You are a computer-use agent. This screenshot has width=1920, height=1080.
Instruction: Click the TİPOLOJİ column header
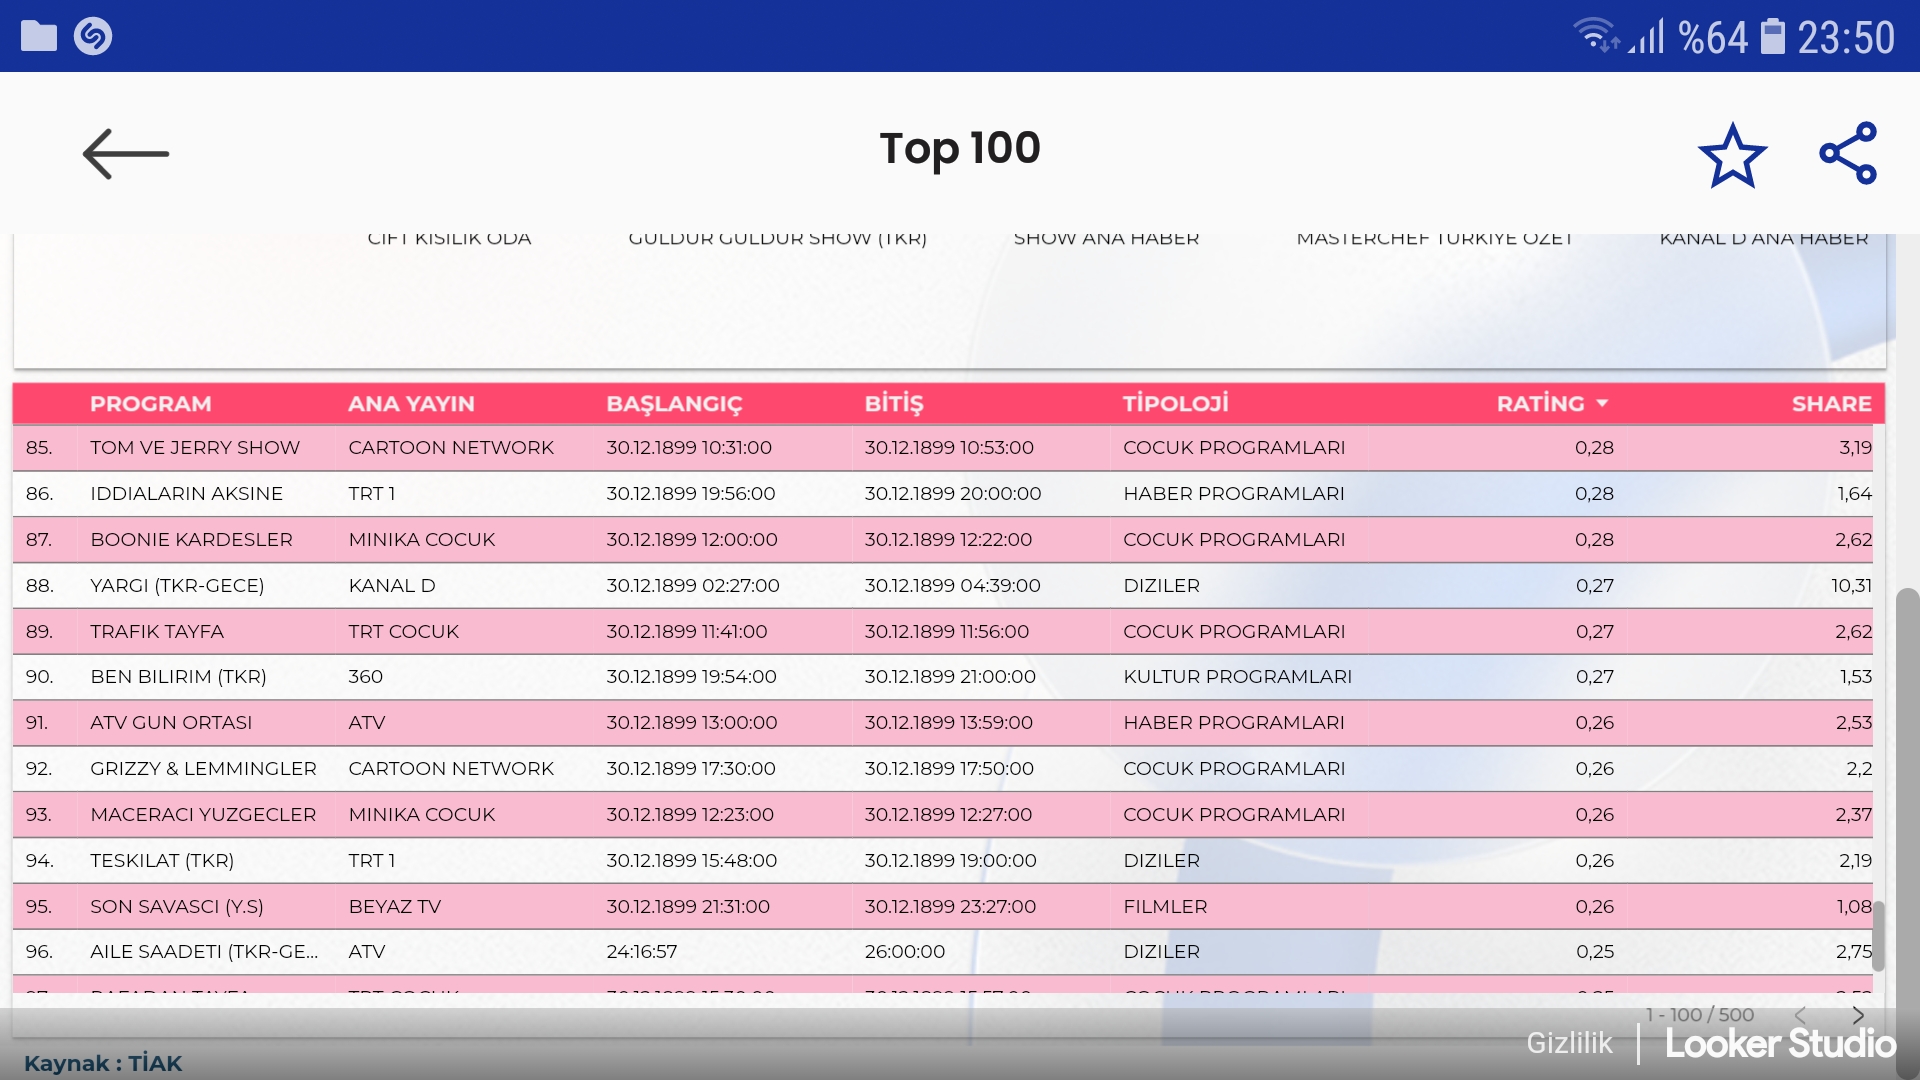pos(1175,404)
